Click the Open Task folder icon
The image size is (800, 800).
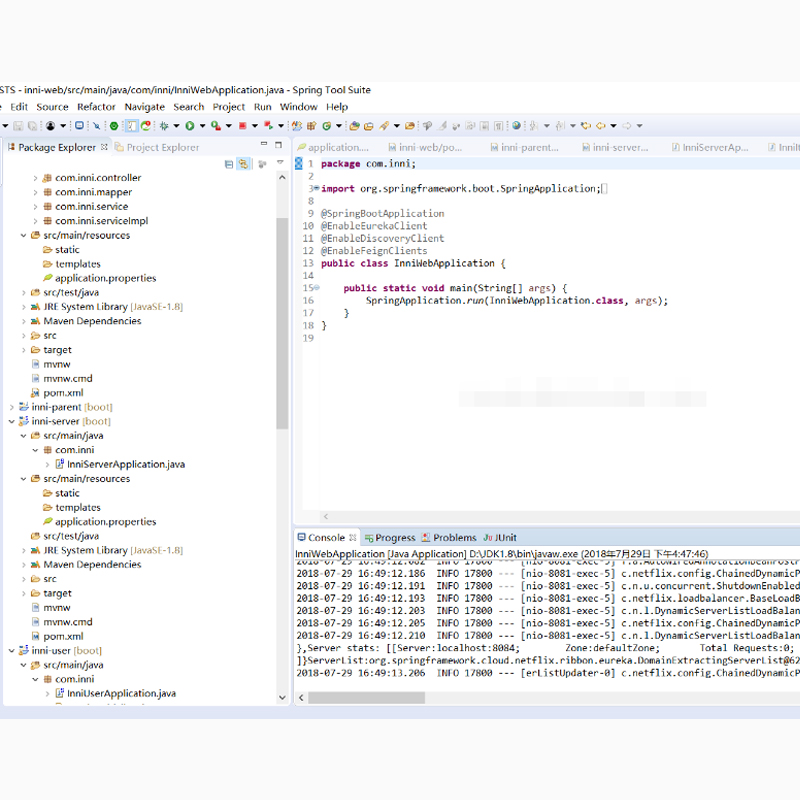(x=368, y=126)
